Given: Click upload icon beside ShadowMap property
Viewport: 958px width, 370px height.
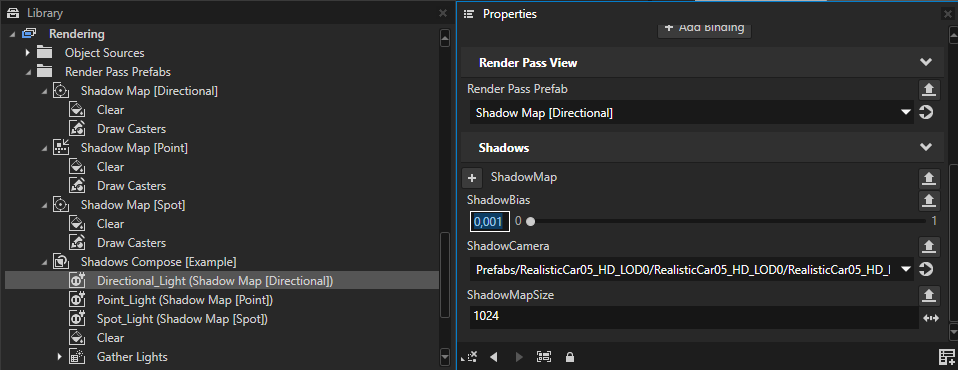Looking at the screenshot, I should [928, 178].
